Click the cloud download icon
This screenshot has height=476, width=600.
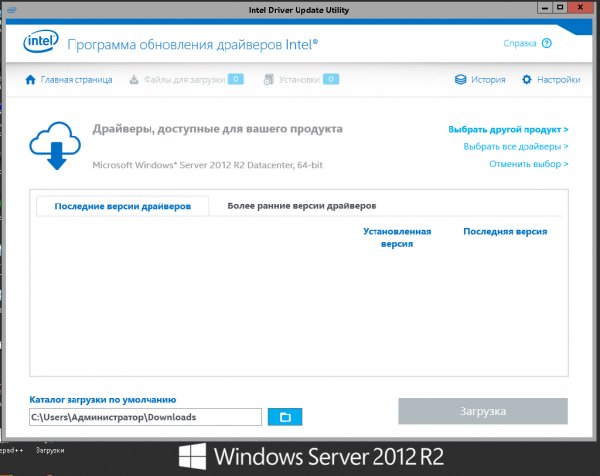[x=55, y=145]
